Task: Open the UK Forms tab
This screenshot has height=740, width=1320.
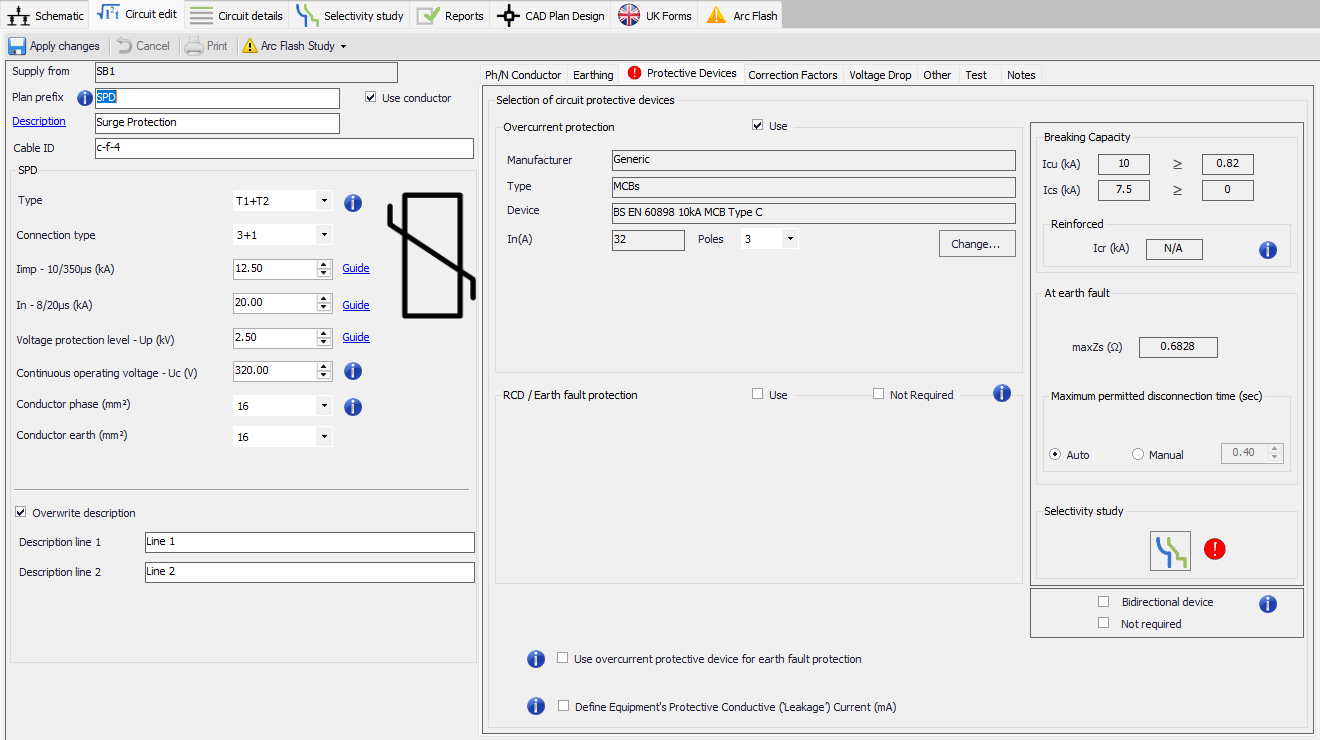Action: point(656,15)
